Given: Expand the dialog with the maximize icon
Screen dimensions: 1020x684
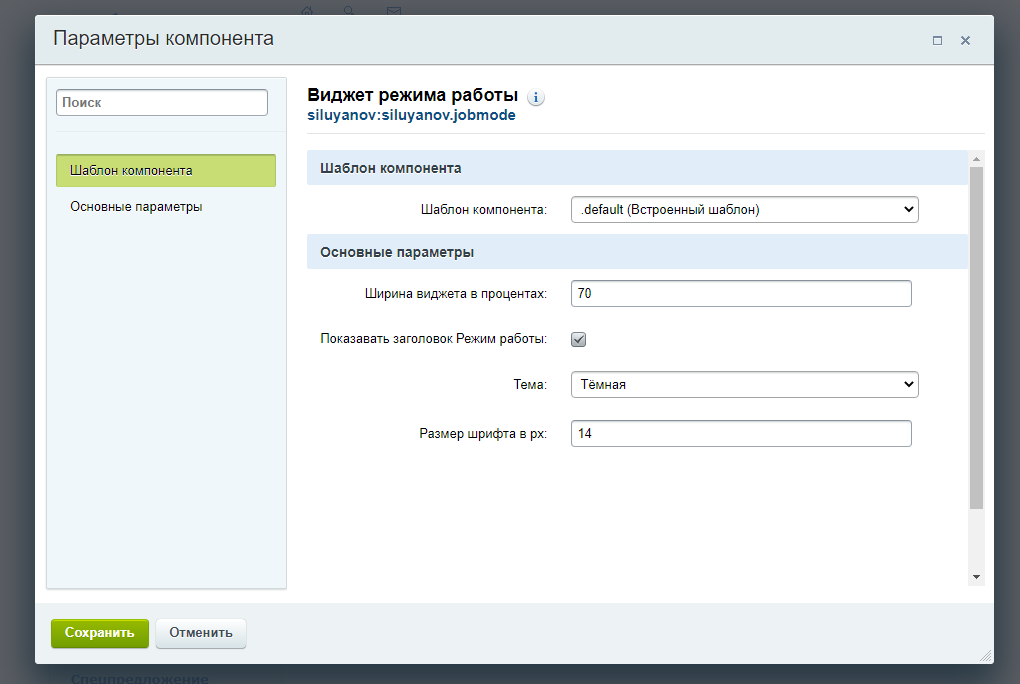Looking at the screenshot, I should click(x=937, y=40).
